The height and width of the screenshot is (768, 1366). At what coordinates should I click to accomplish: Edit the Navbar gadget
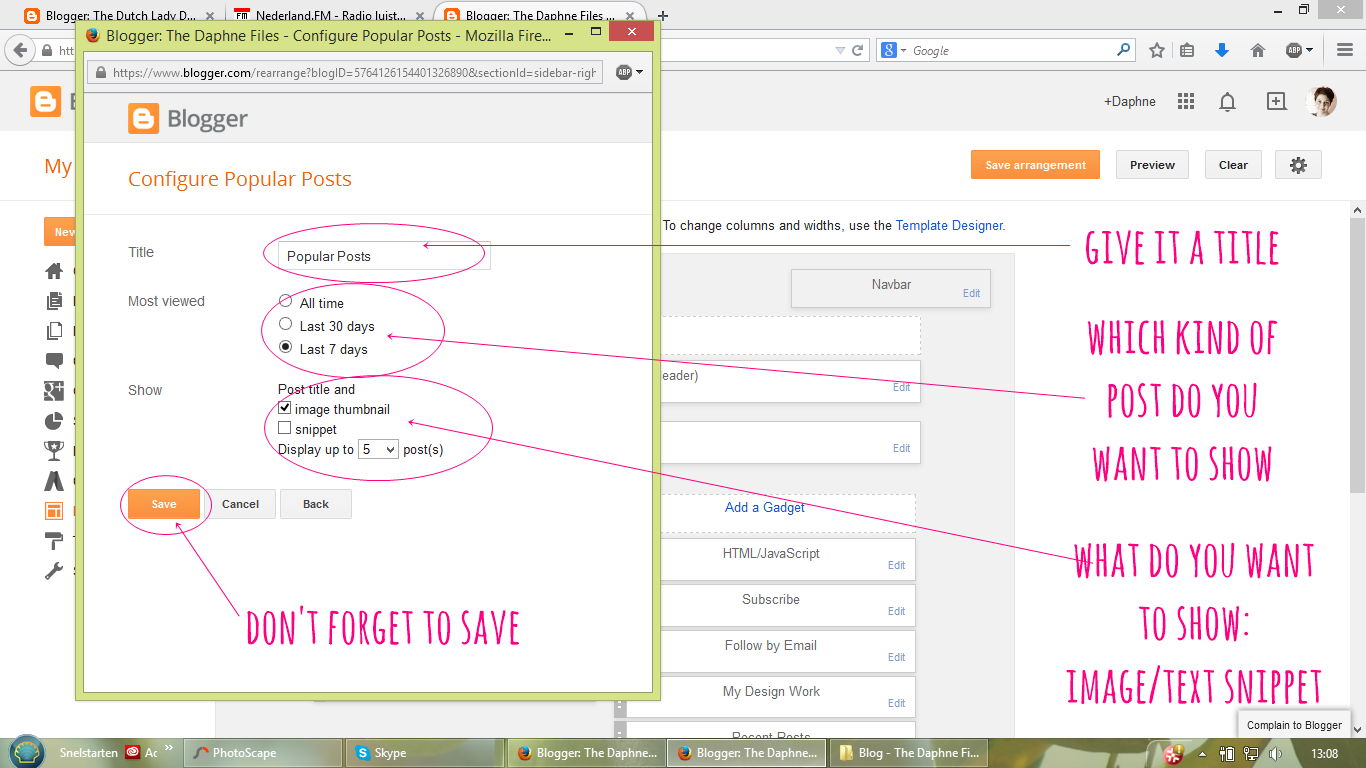click(x=971, y=293)
